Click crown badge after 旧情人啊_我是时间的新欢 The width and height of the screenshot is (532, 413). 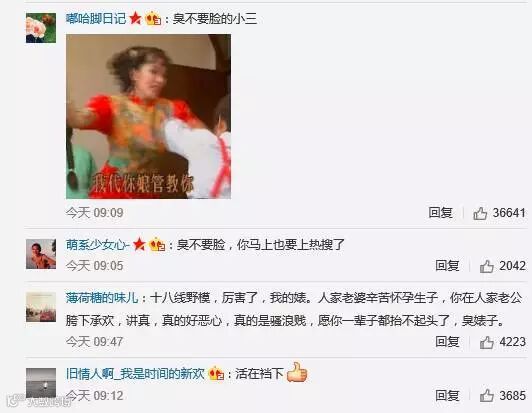coord(216,374)
